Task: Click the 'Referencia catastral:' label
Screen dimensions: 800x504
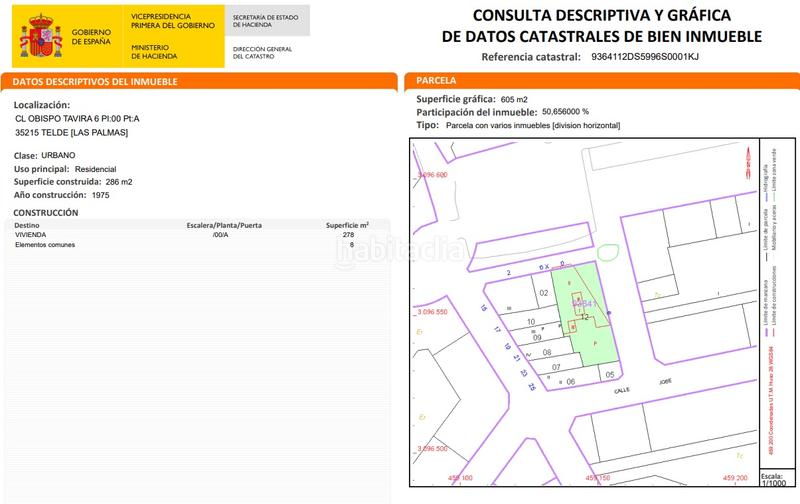Action: tap(531, 57)
